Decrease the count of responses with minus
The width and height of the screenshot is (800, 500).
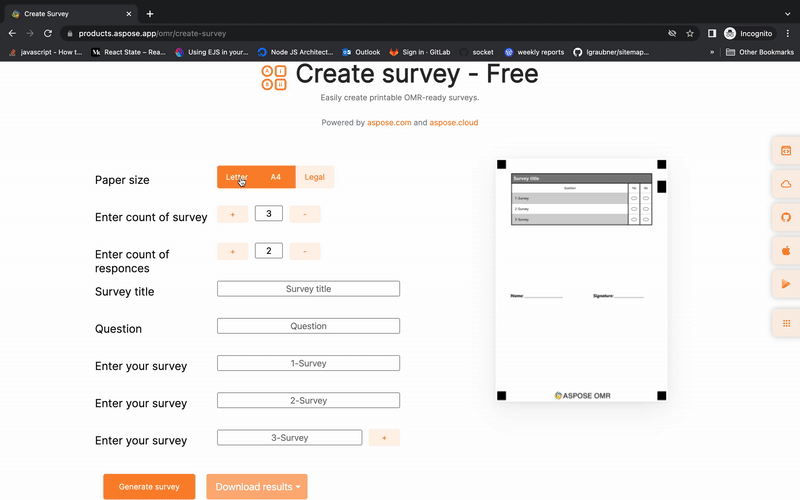(305, 251)
